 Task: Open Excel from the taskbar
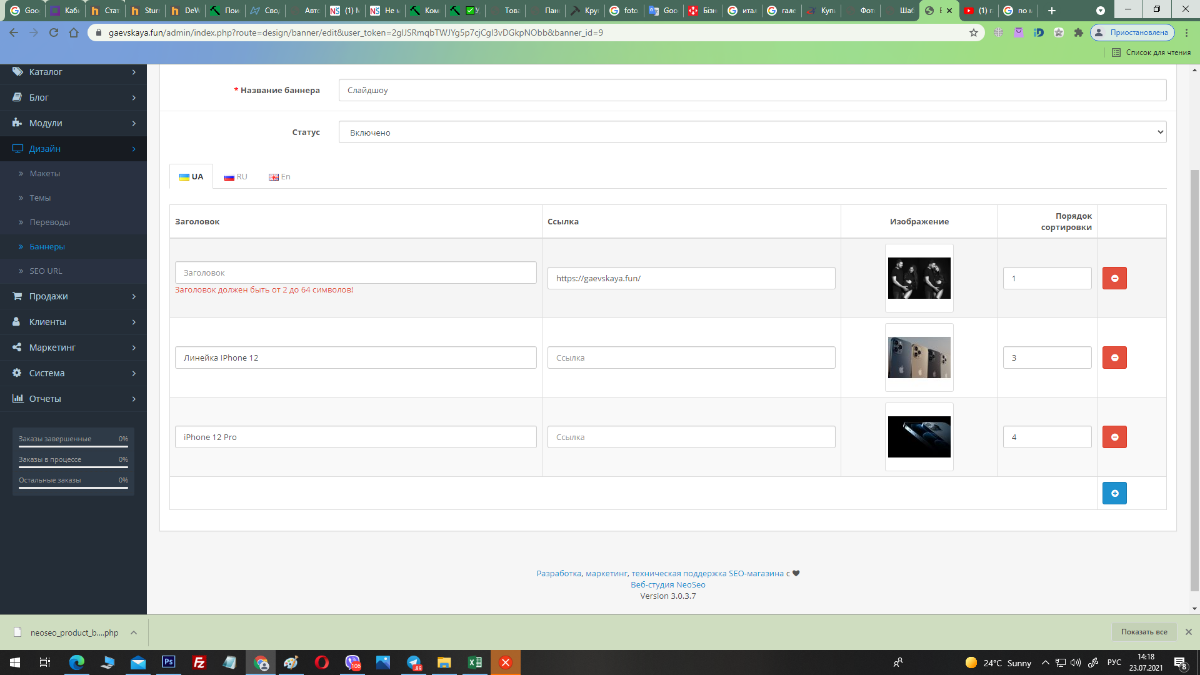476,662
